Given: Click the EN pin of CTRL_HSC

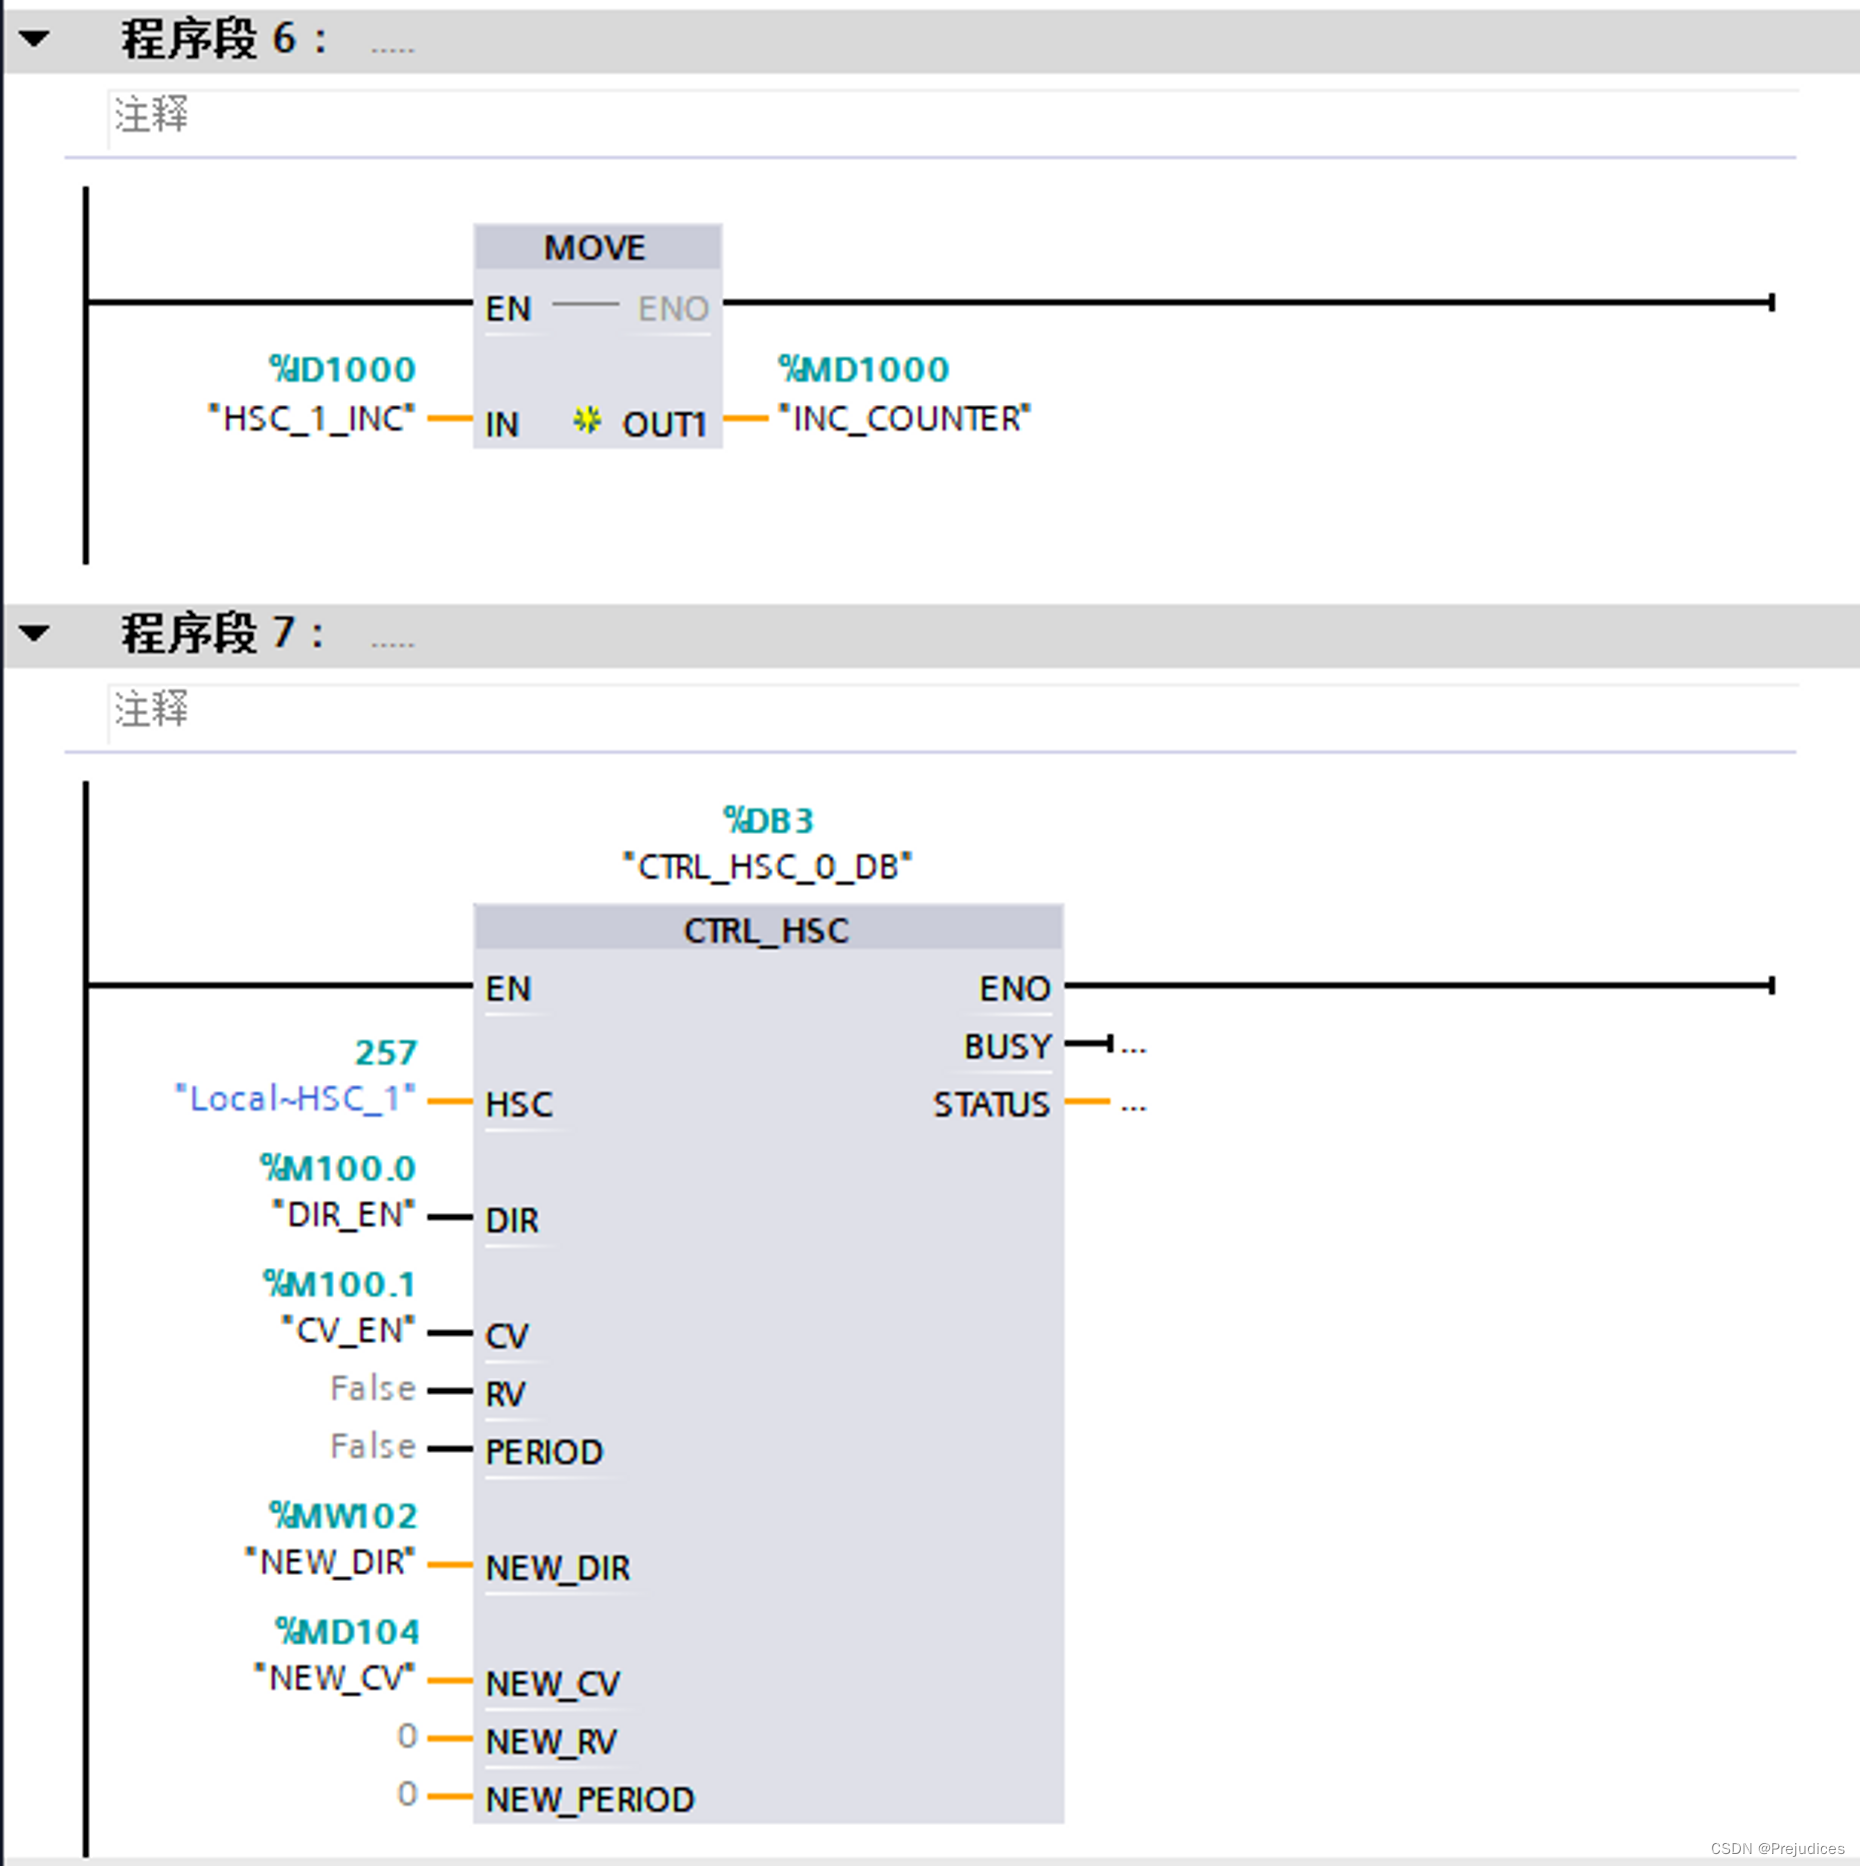Looking at the screenshot, I should pyautogui.click(x=508, y=989).
